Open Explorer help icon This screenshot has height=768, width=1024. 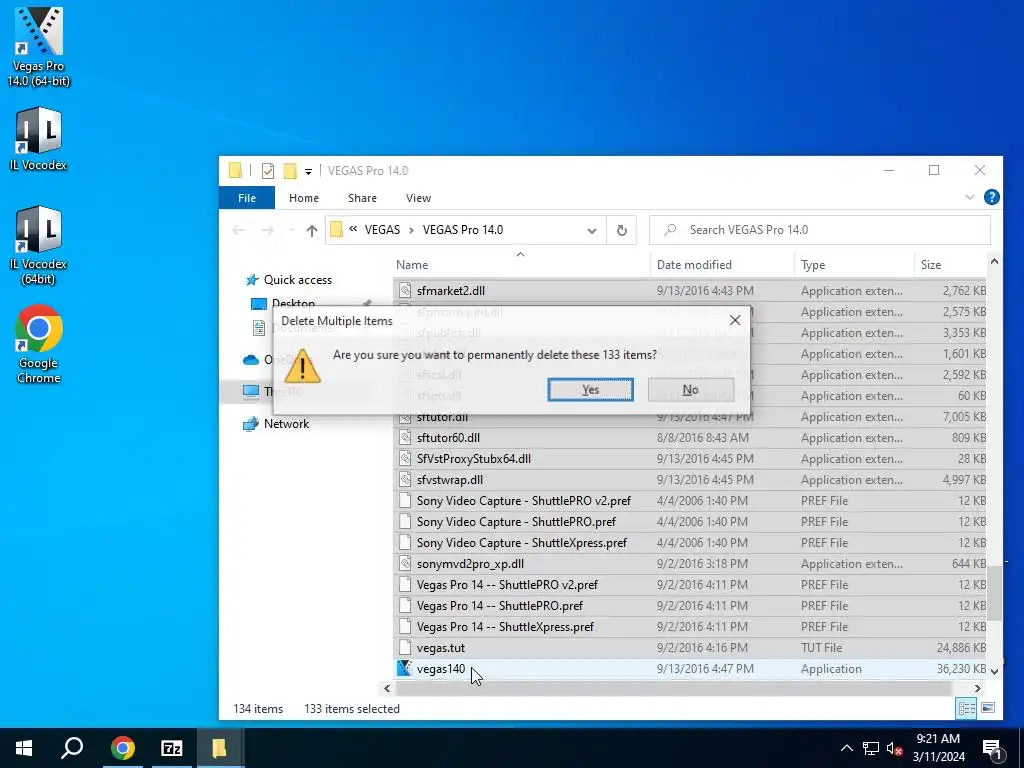pos(991,197)
